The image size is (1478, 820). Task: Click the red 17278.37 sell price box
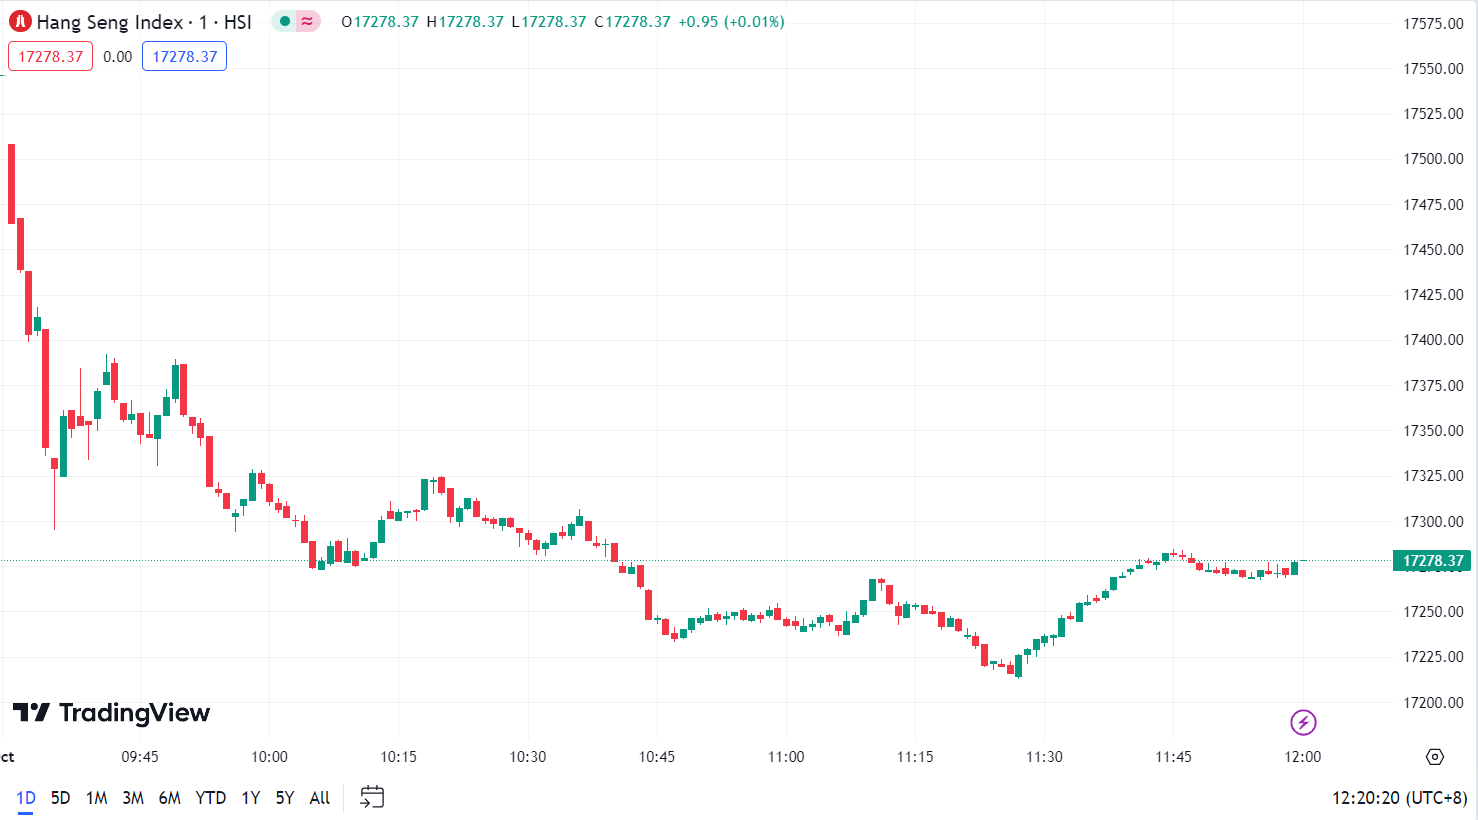click(x=50, y=56)
